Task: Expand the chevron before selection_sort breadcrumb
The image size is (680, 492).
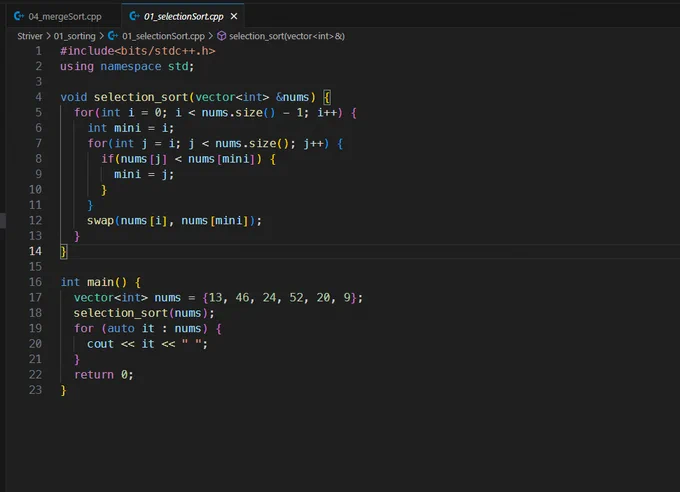Action: [211, 36]
